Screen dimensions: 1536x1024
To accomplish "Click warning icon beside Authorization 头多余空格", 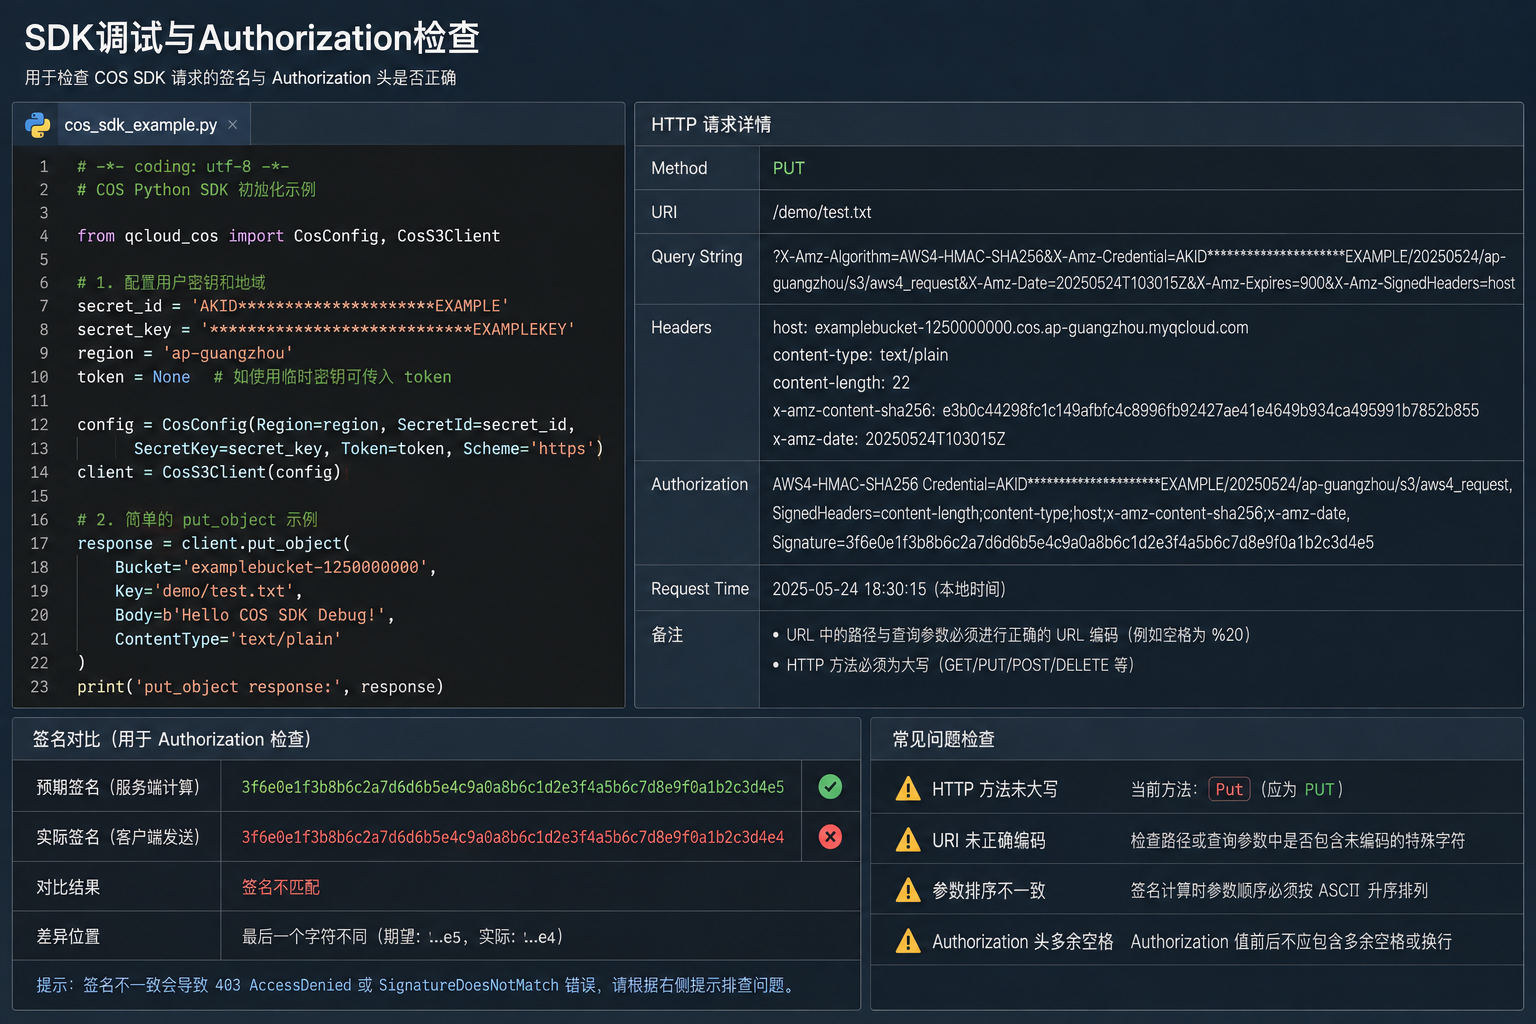I will 908,941.
